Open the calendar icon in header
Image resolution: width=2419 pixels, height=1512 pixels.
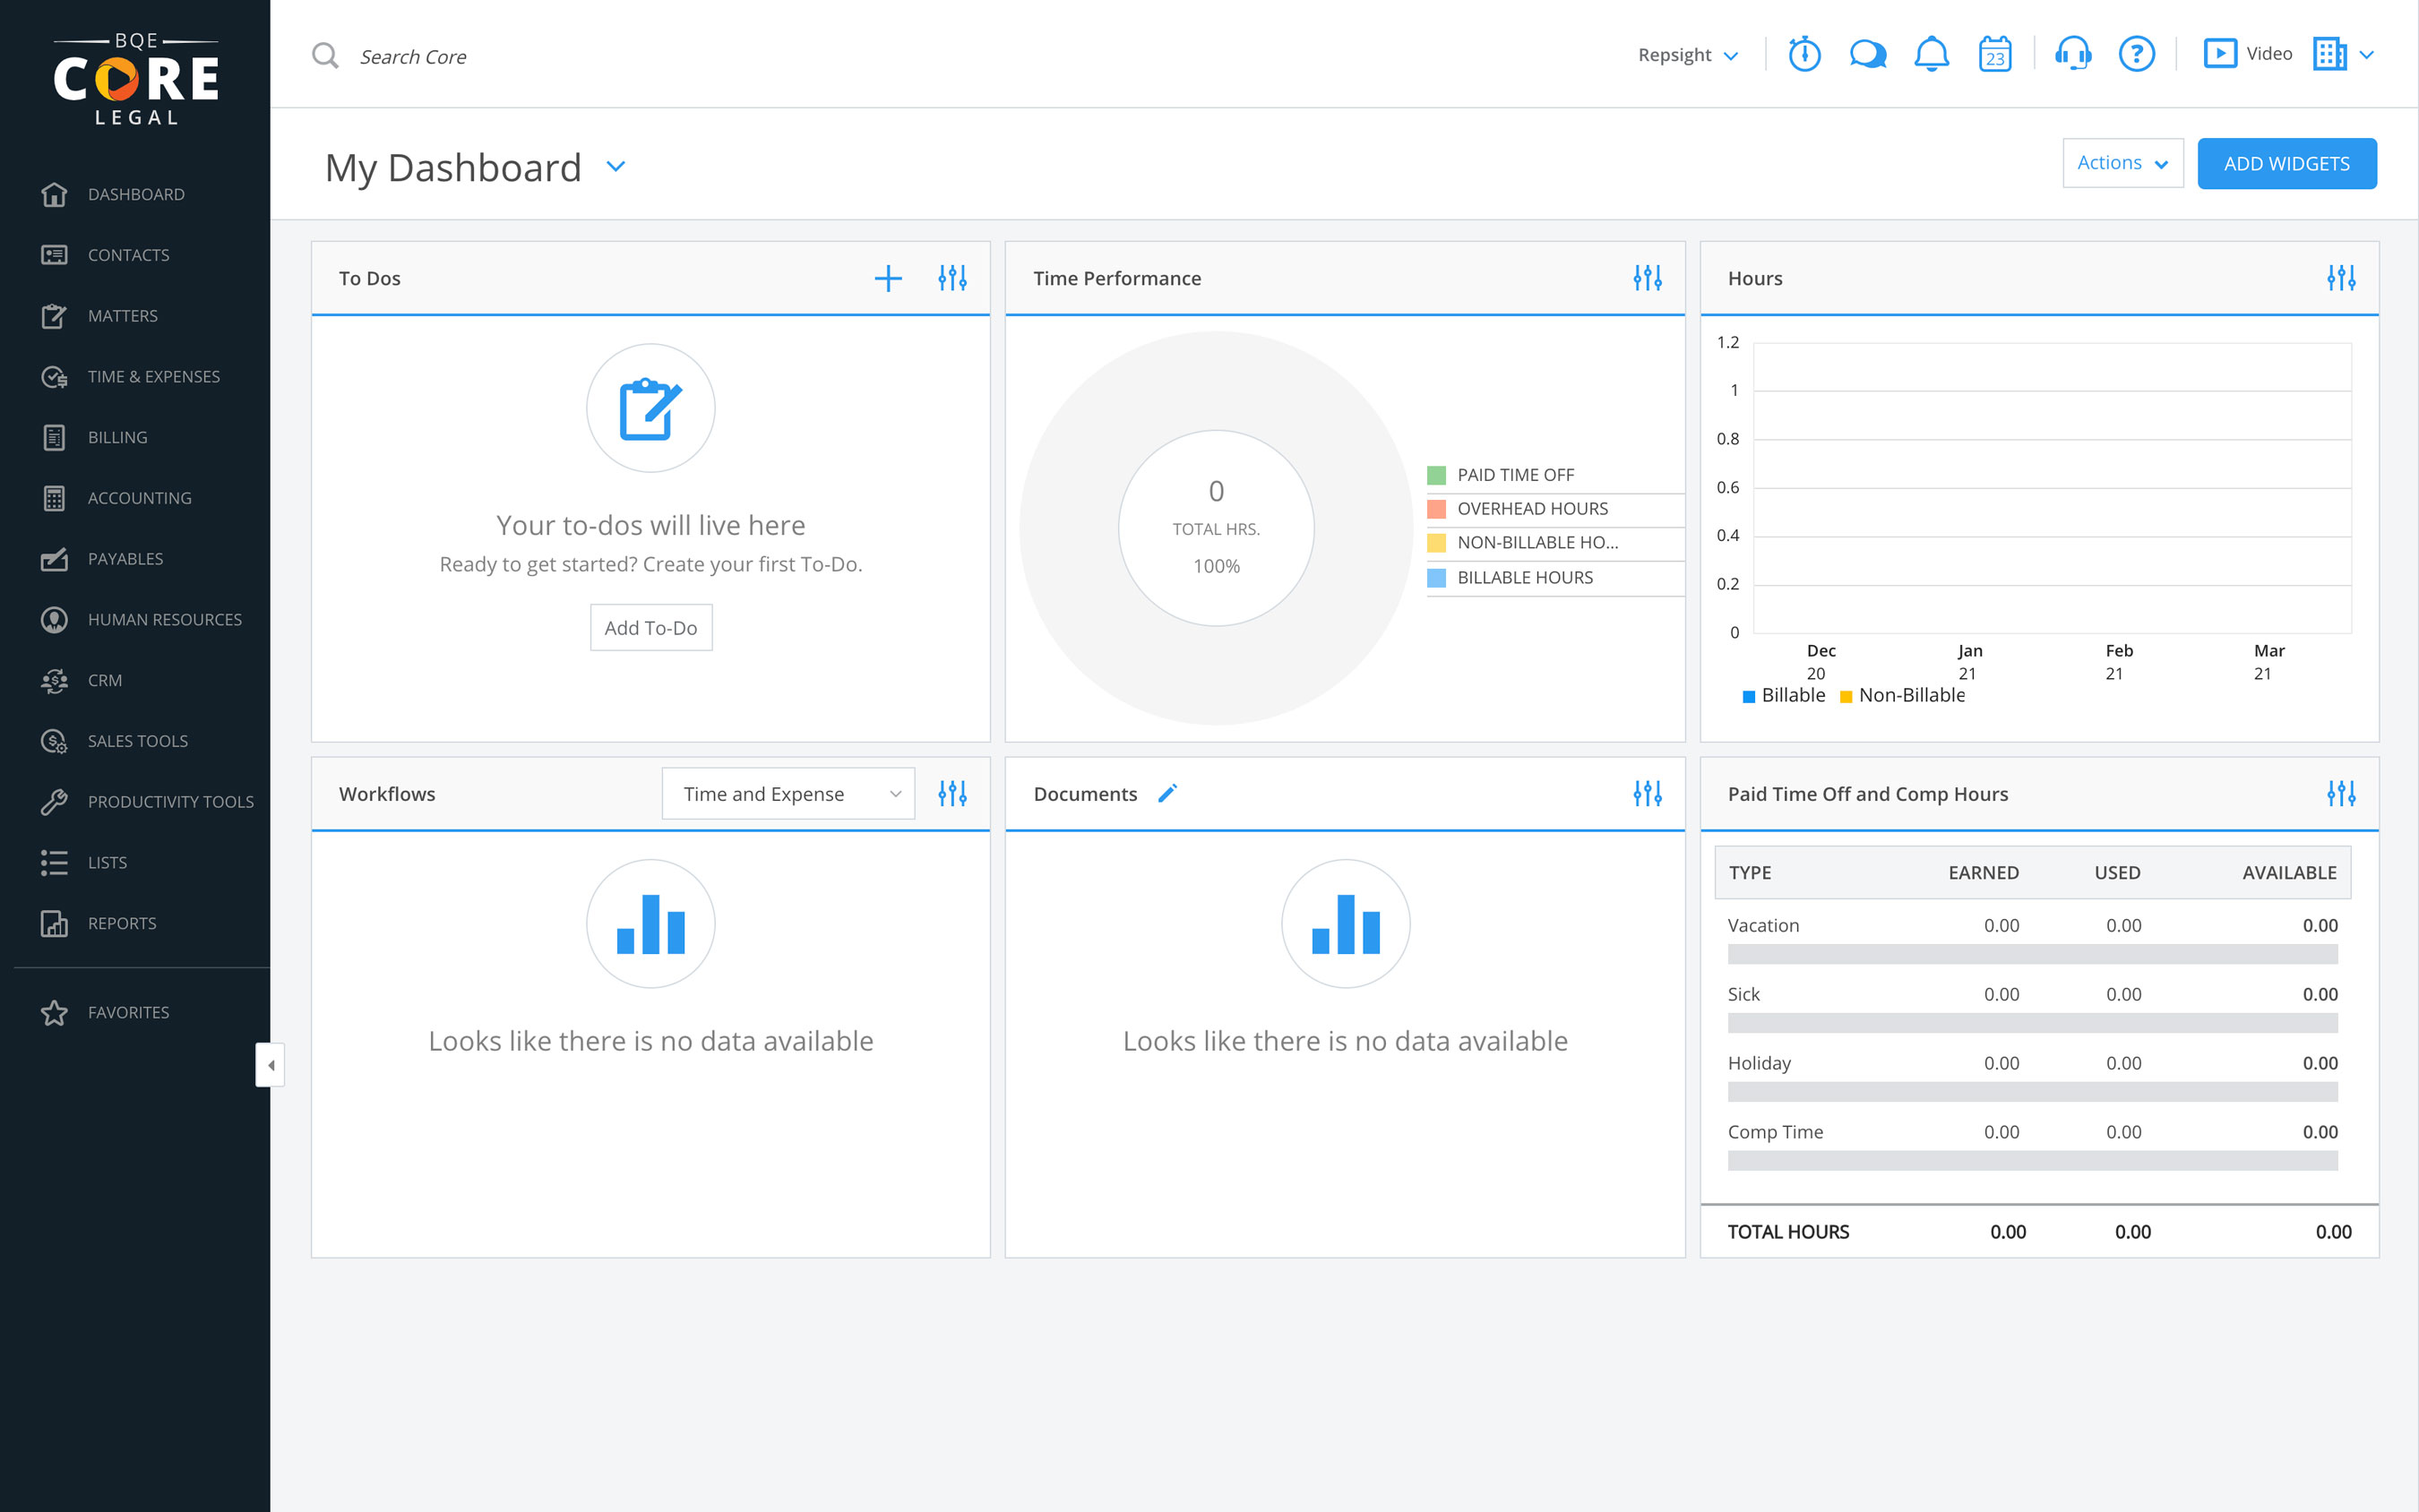(x=1994, y=54)
